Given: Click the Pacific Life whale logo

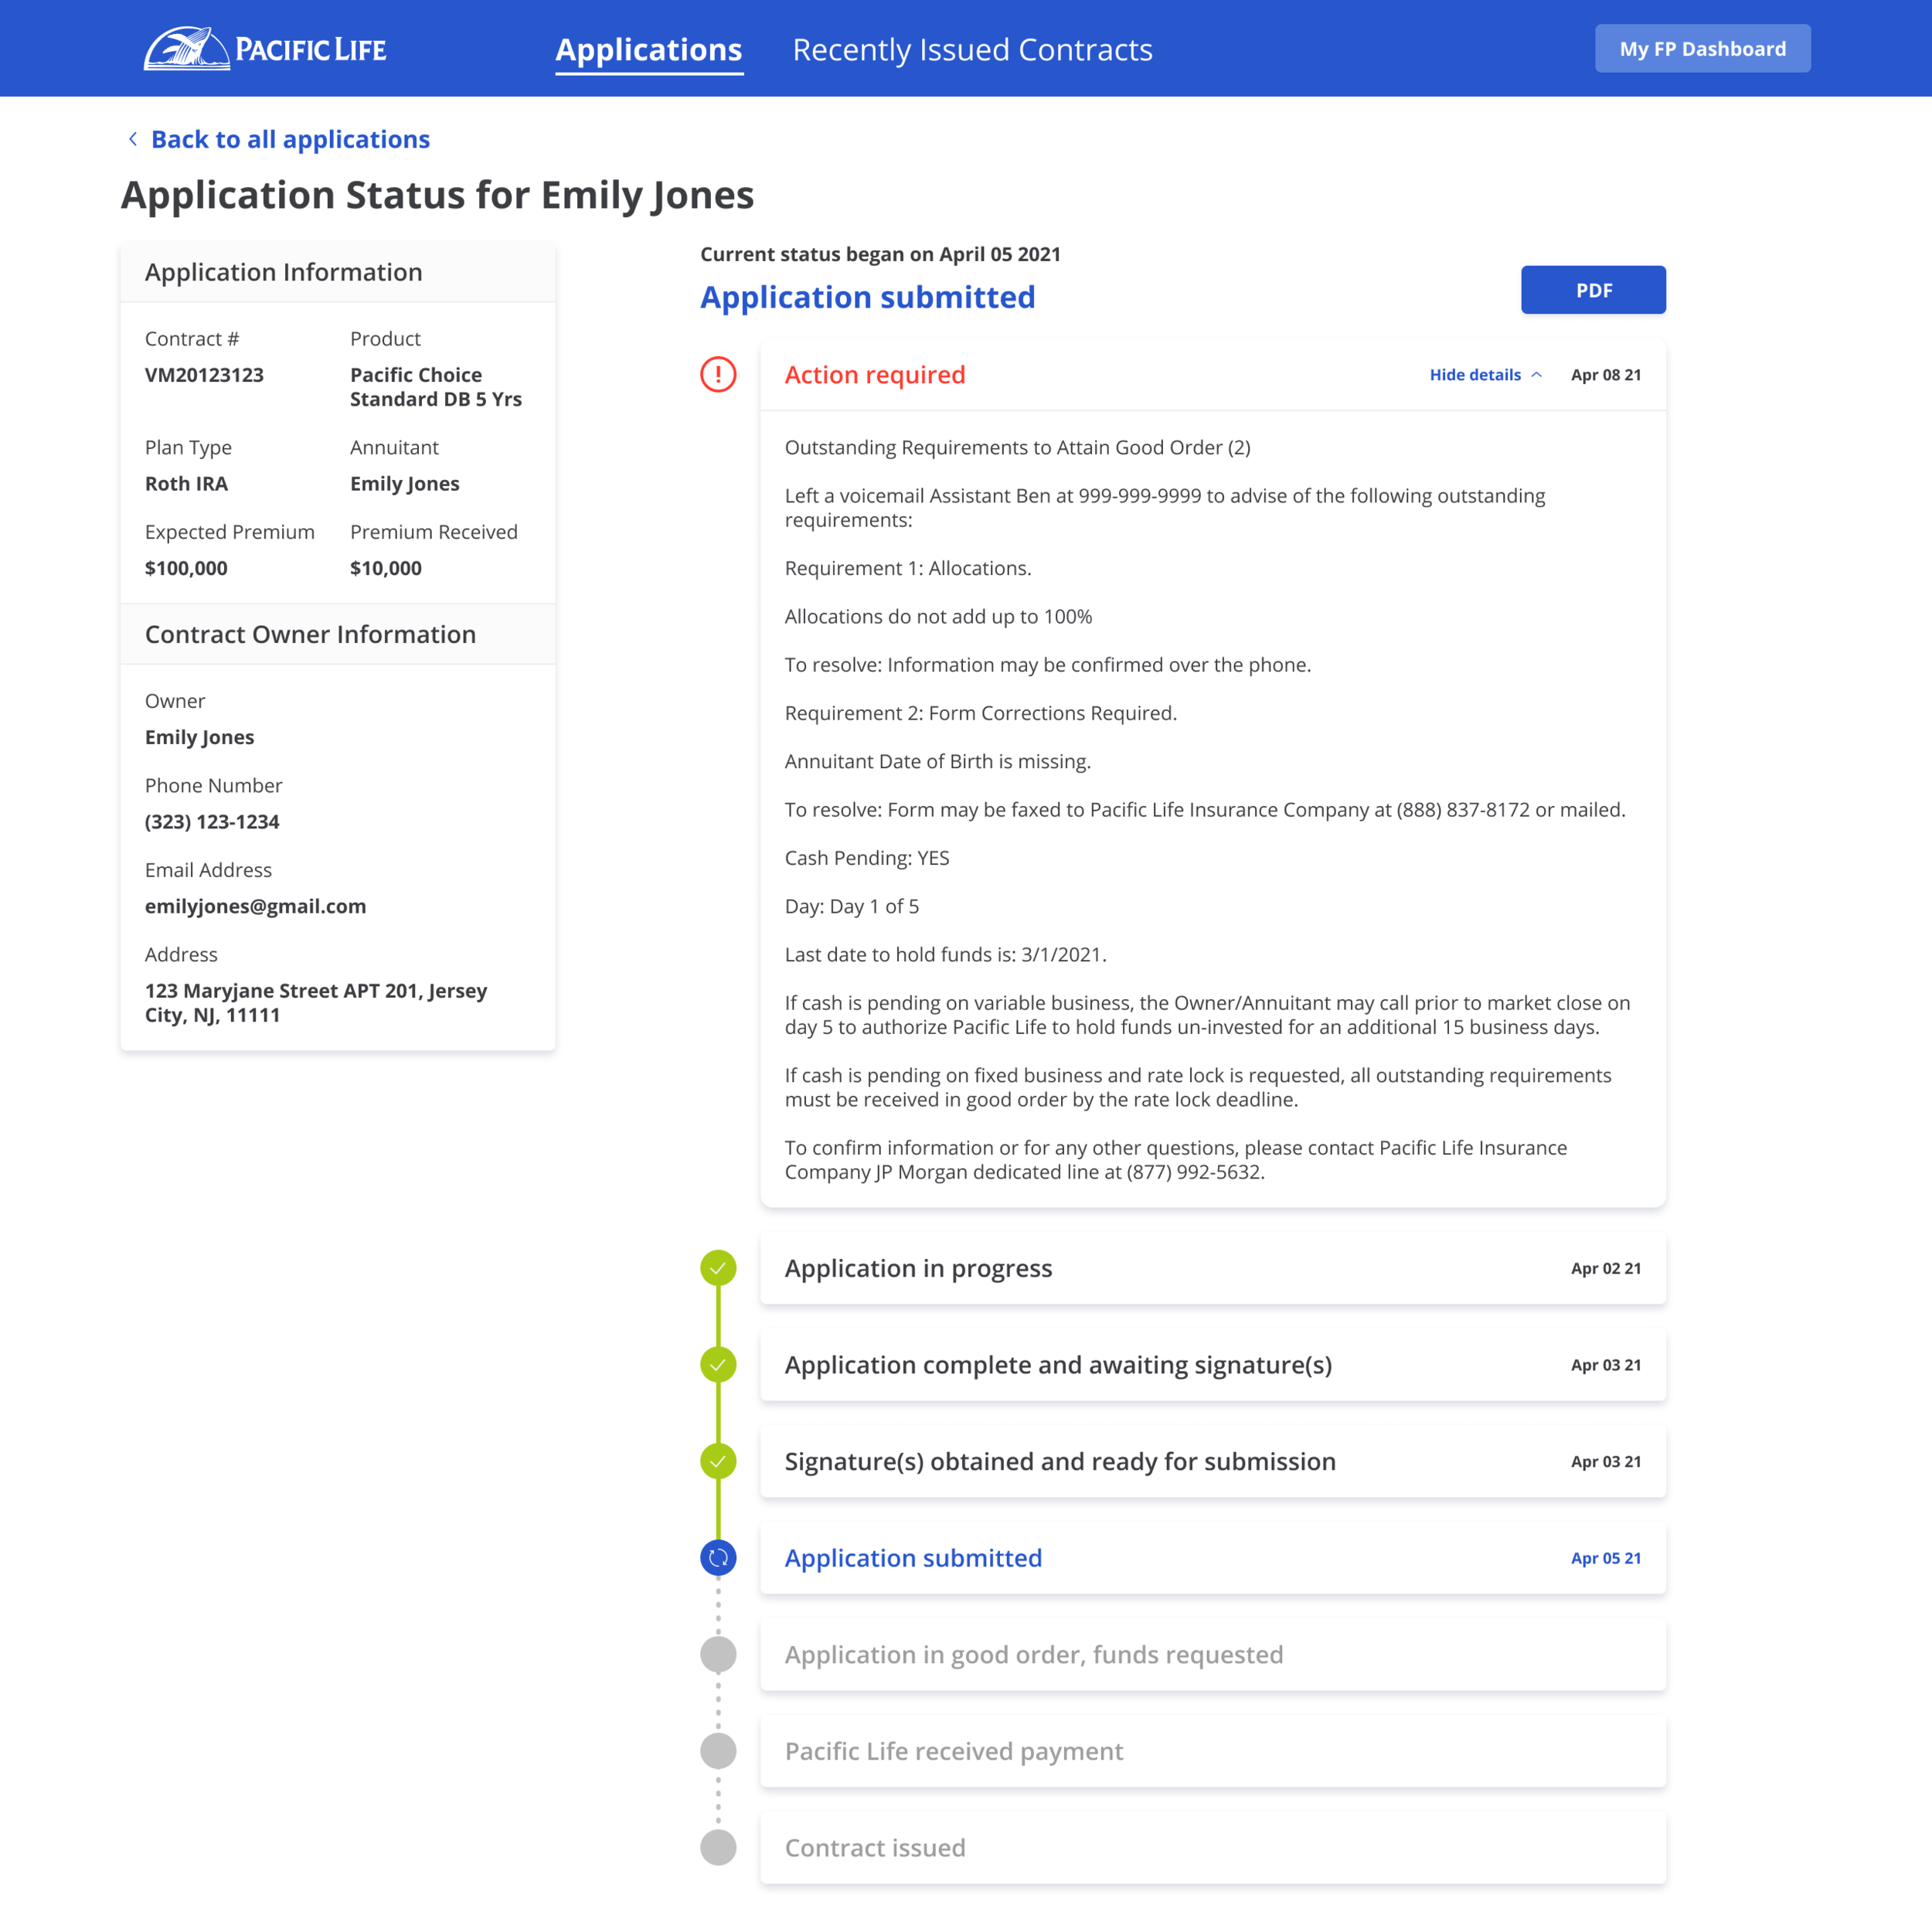Looking at the screenshot, I should coord(187,48).
